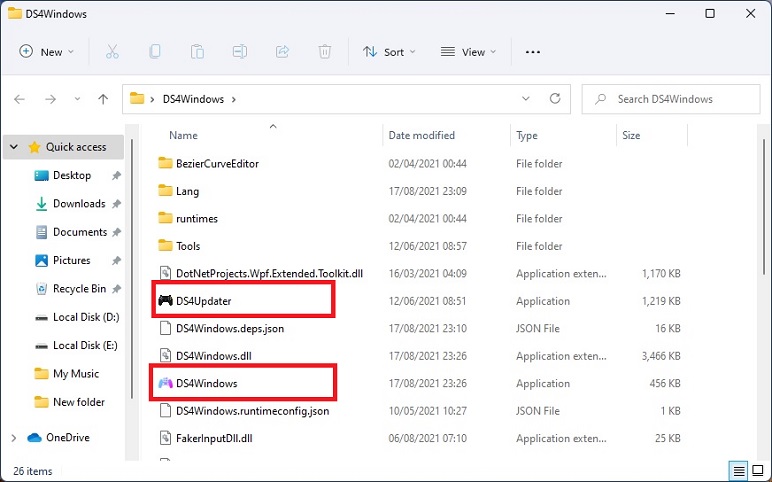Open the address bar history dropdown
The height and width of the screenshot is (482, 772).
(x=526, y=98)
